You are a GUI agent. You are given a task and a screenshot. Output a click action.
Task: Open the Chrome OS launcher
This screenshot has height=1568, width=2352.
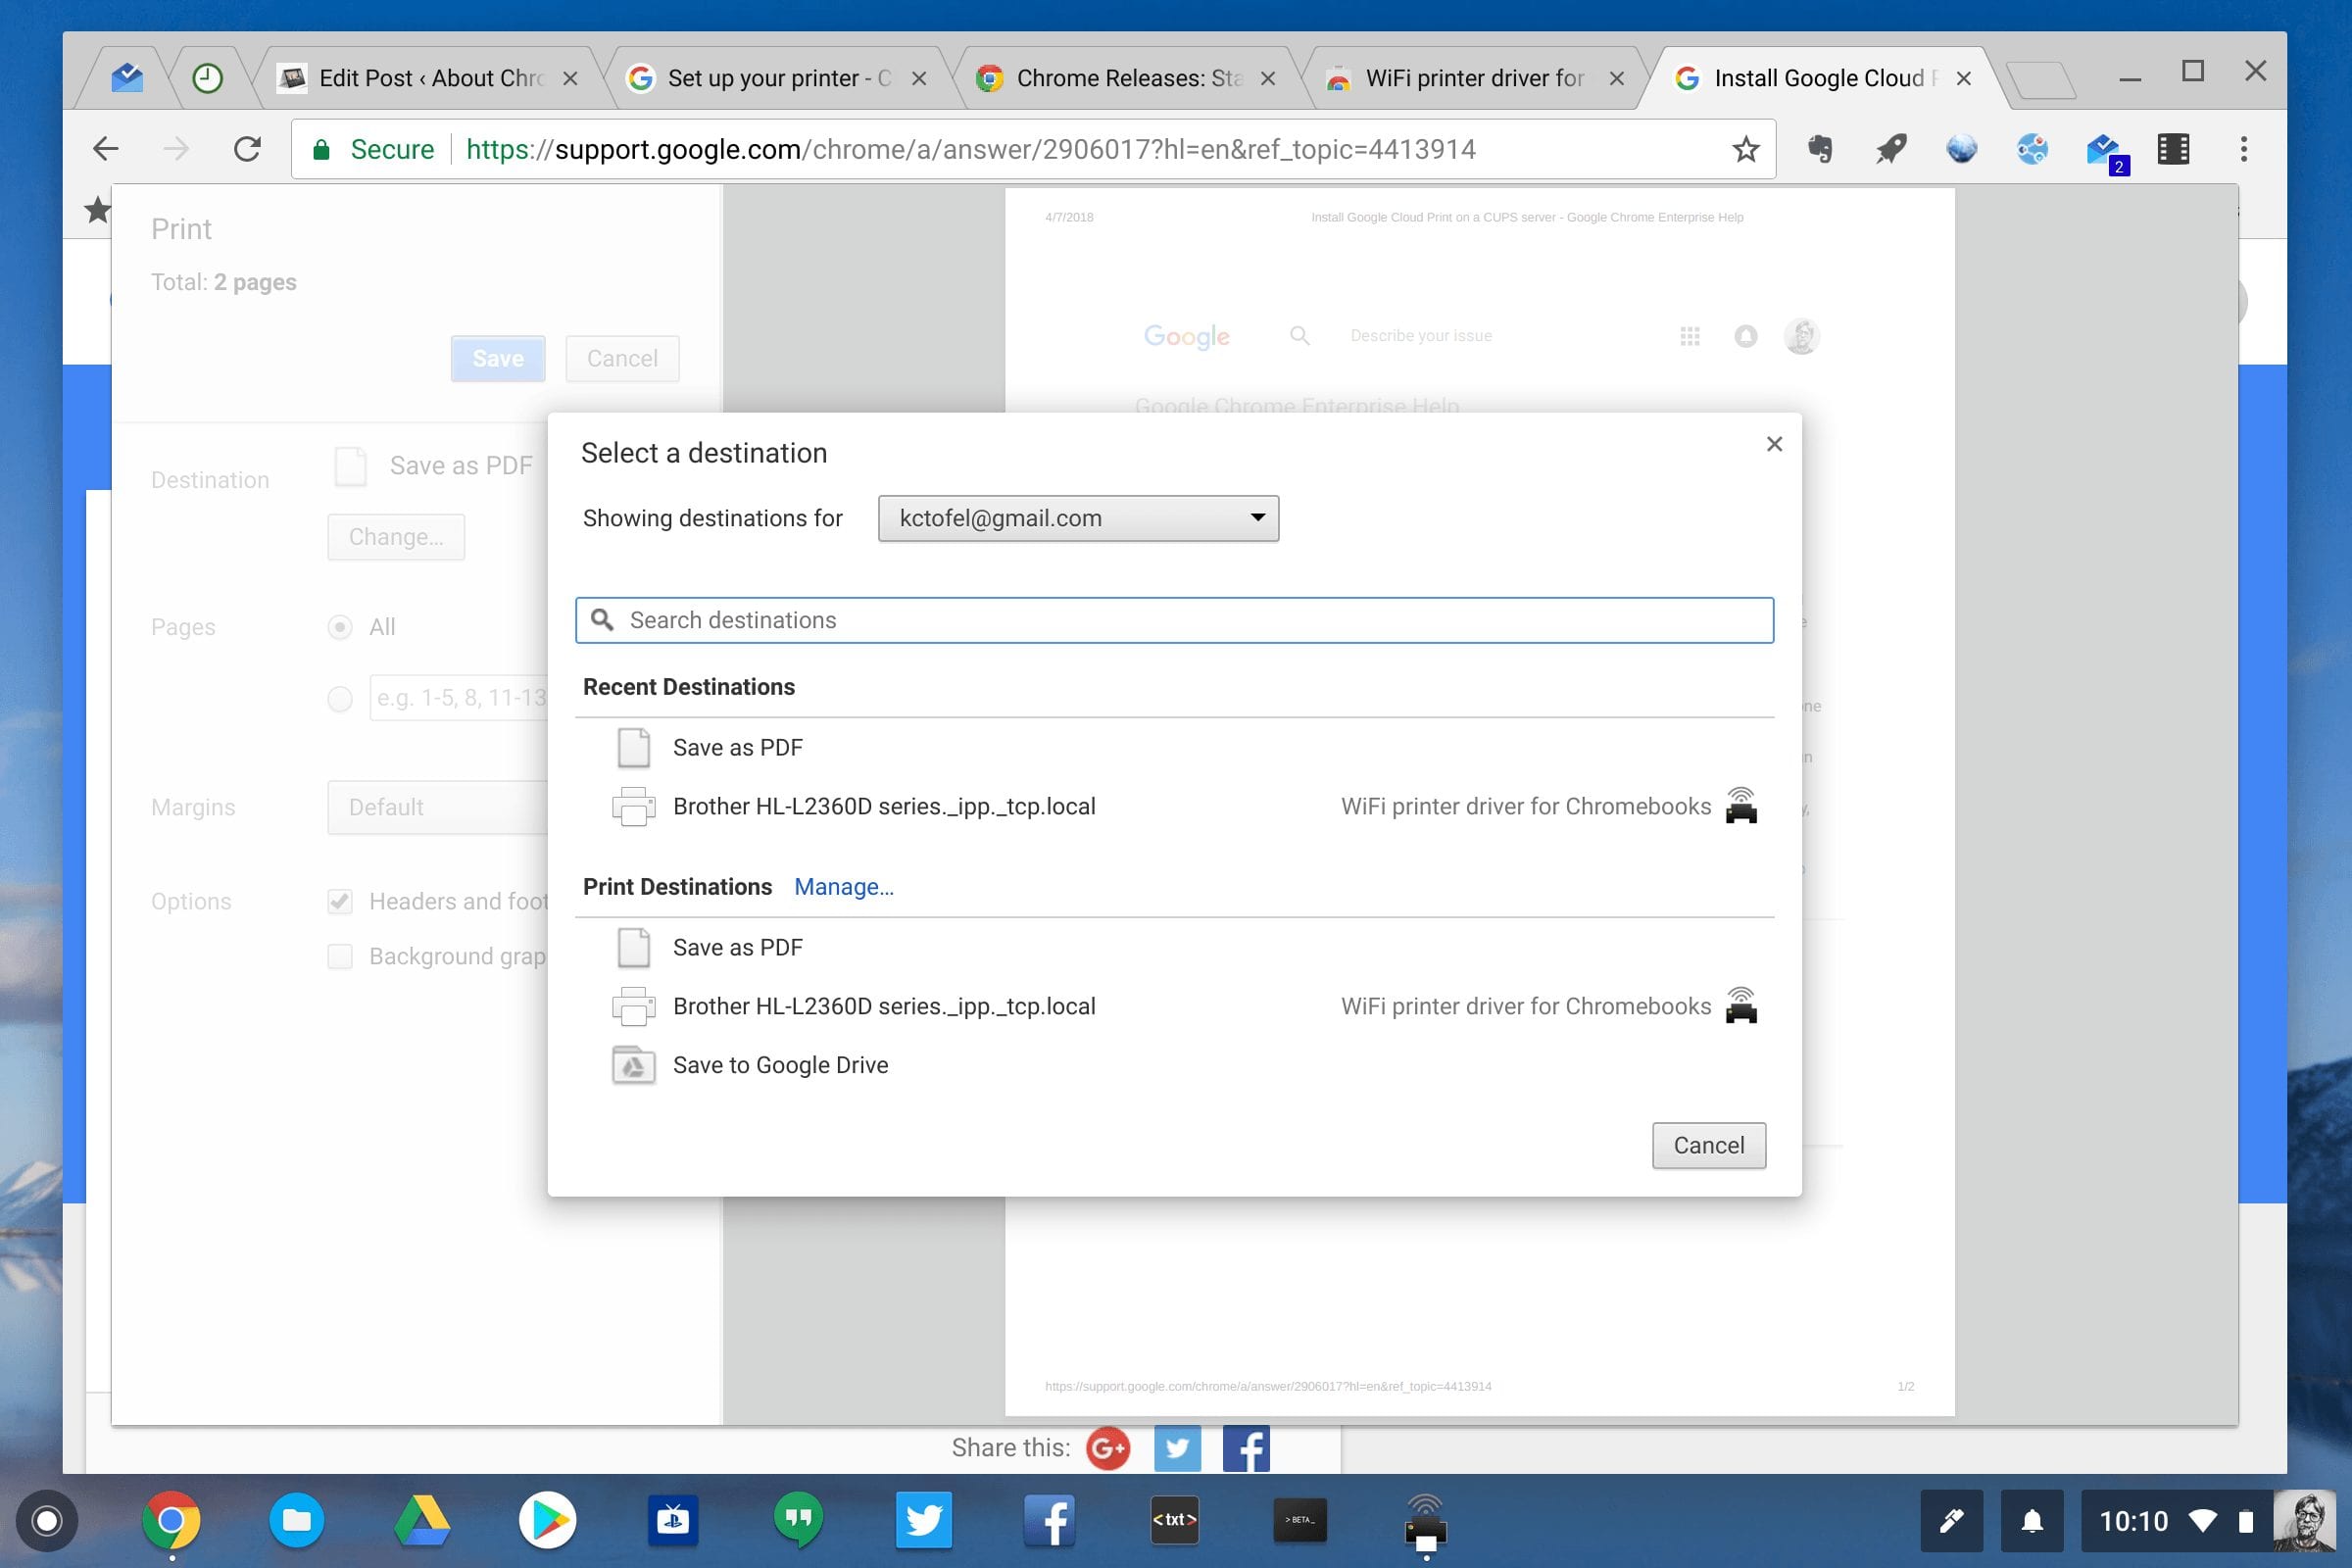click(x=47, y=1521)
